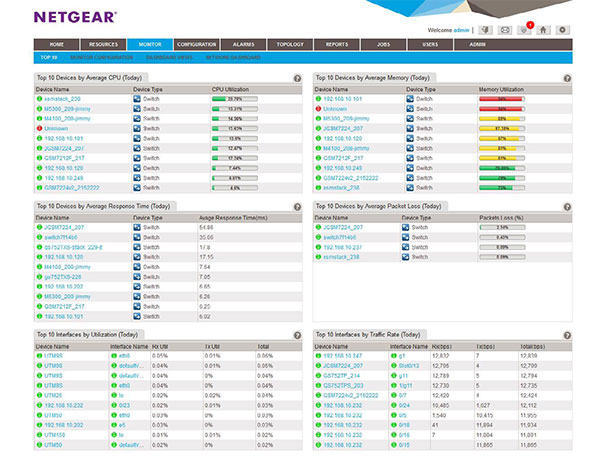The height and width of the screenshot is (461, 600).
Task: Select the MONITOR main menu tab
Action: [x=150, y=44]
